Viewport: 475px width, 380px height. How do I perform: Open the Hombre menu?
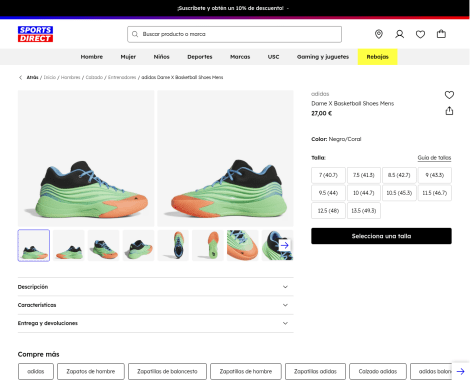point(92,57)
